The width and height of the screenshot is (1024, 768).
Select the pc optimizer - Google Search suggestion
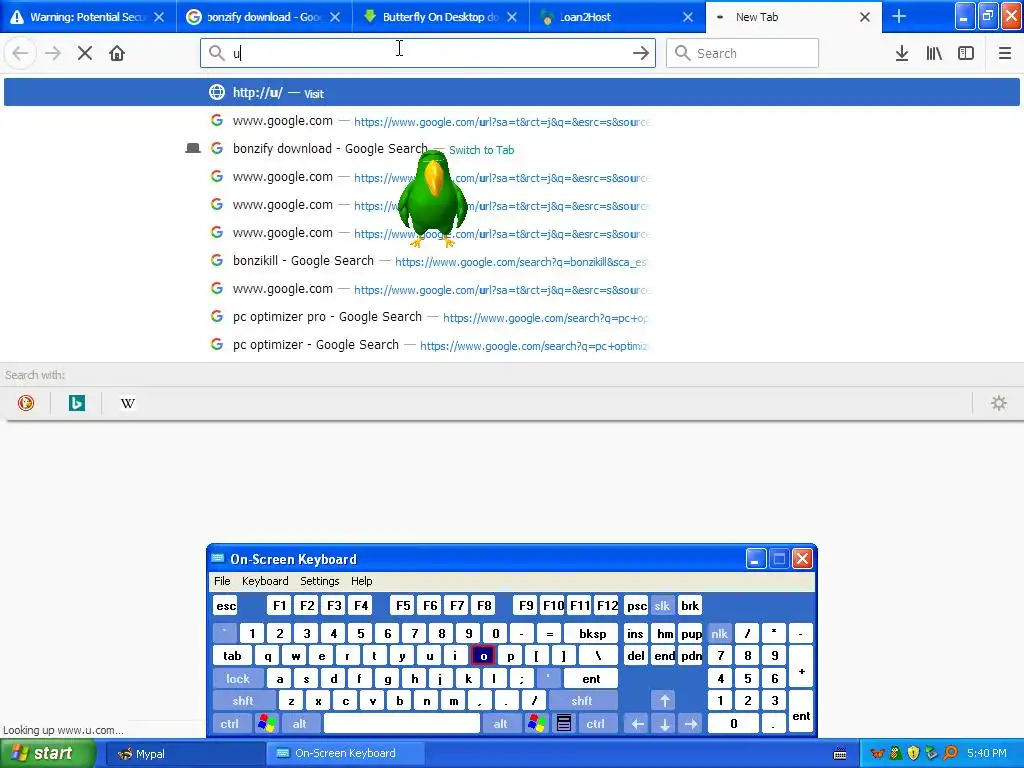tap(511, 345)
